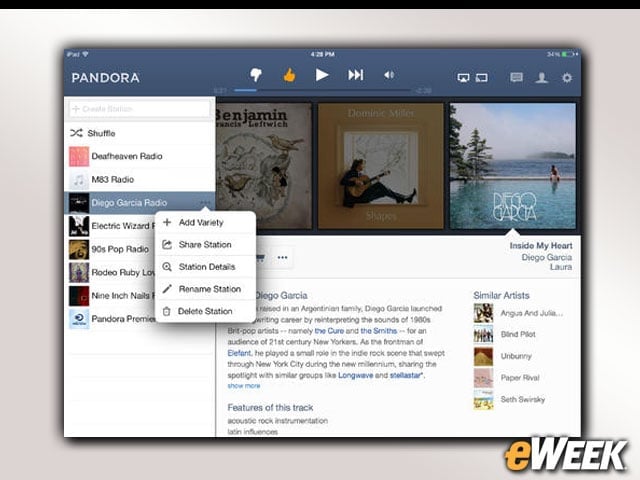This screenshot has height=480, width=640.
Task: Thumbs up the current song
Action: pyautogui.click(x=289, y=75)
